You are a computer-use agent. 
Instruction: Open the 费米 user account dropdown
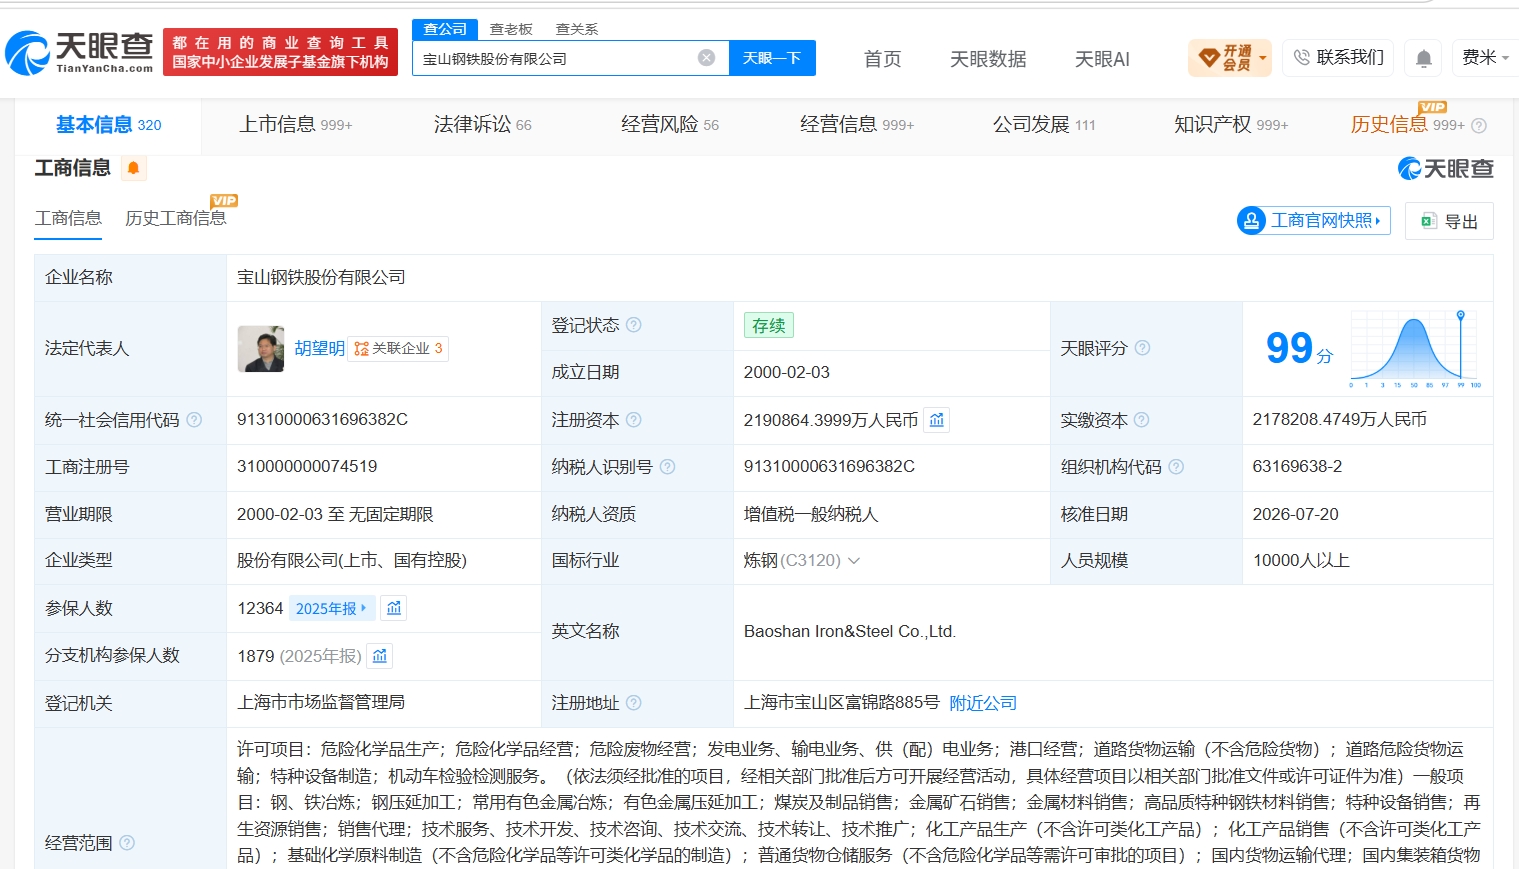1485,58
